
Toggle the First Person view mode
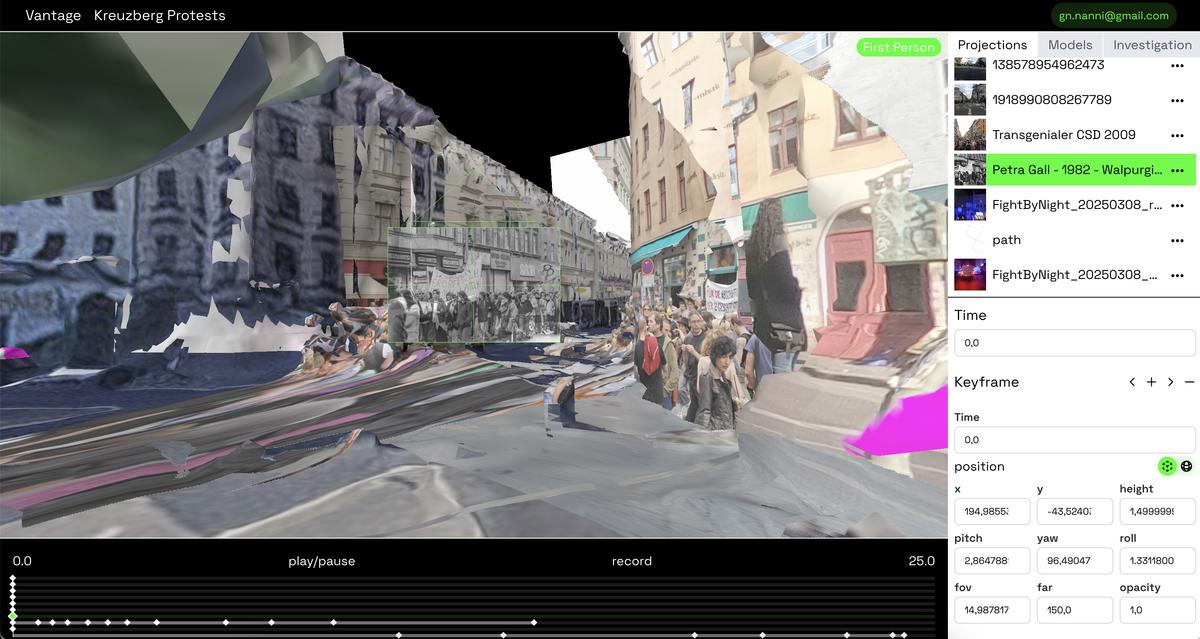point(898,47)
